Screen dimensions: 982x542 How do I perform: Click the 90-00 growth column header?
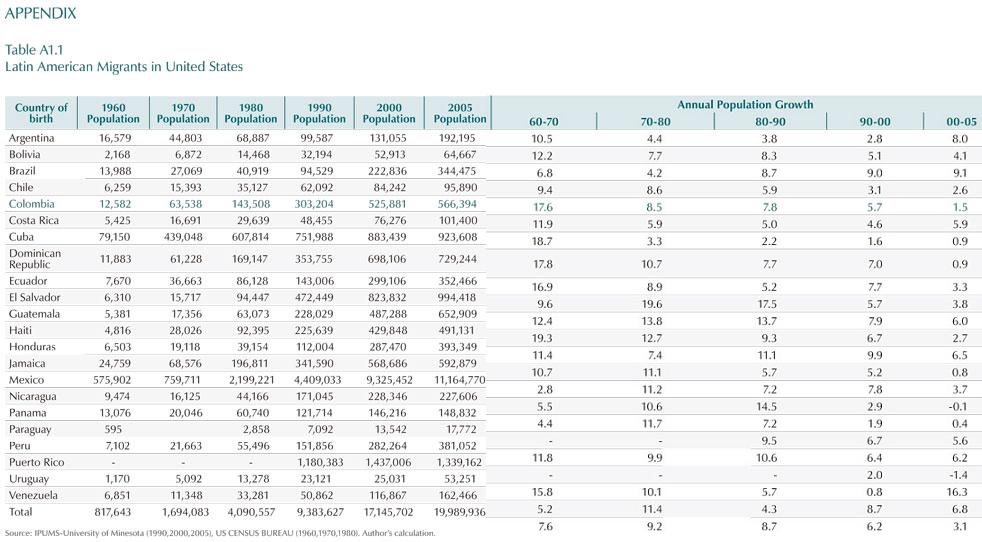(875, 122)
